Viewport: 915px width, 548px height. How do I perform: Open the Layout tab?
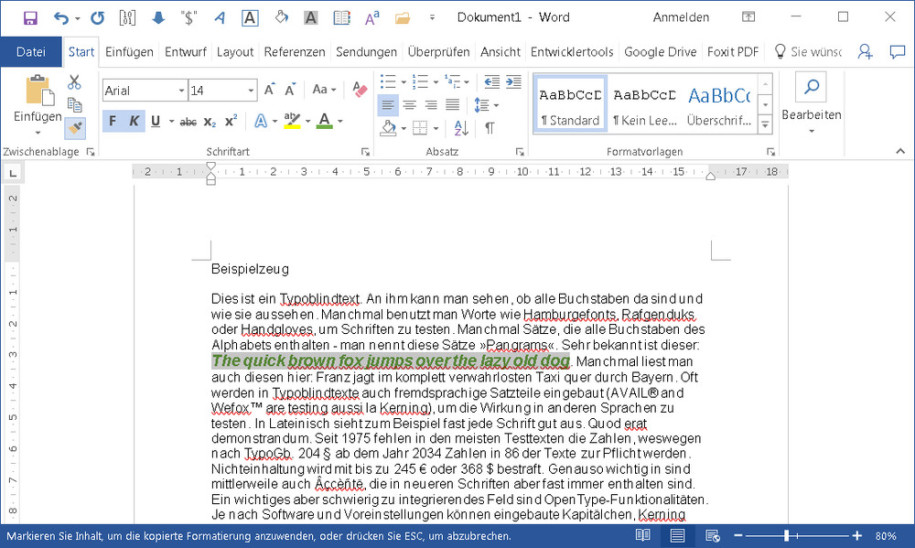tap(235, 52)
